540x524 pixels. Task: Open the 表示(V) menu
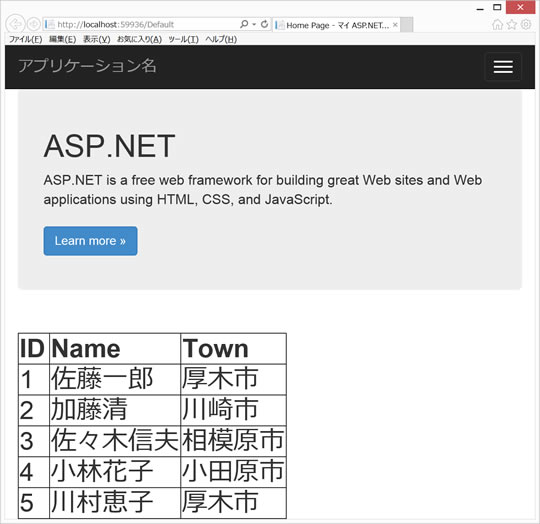point(96,39)
